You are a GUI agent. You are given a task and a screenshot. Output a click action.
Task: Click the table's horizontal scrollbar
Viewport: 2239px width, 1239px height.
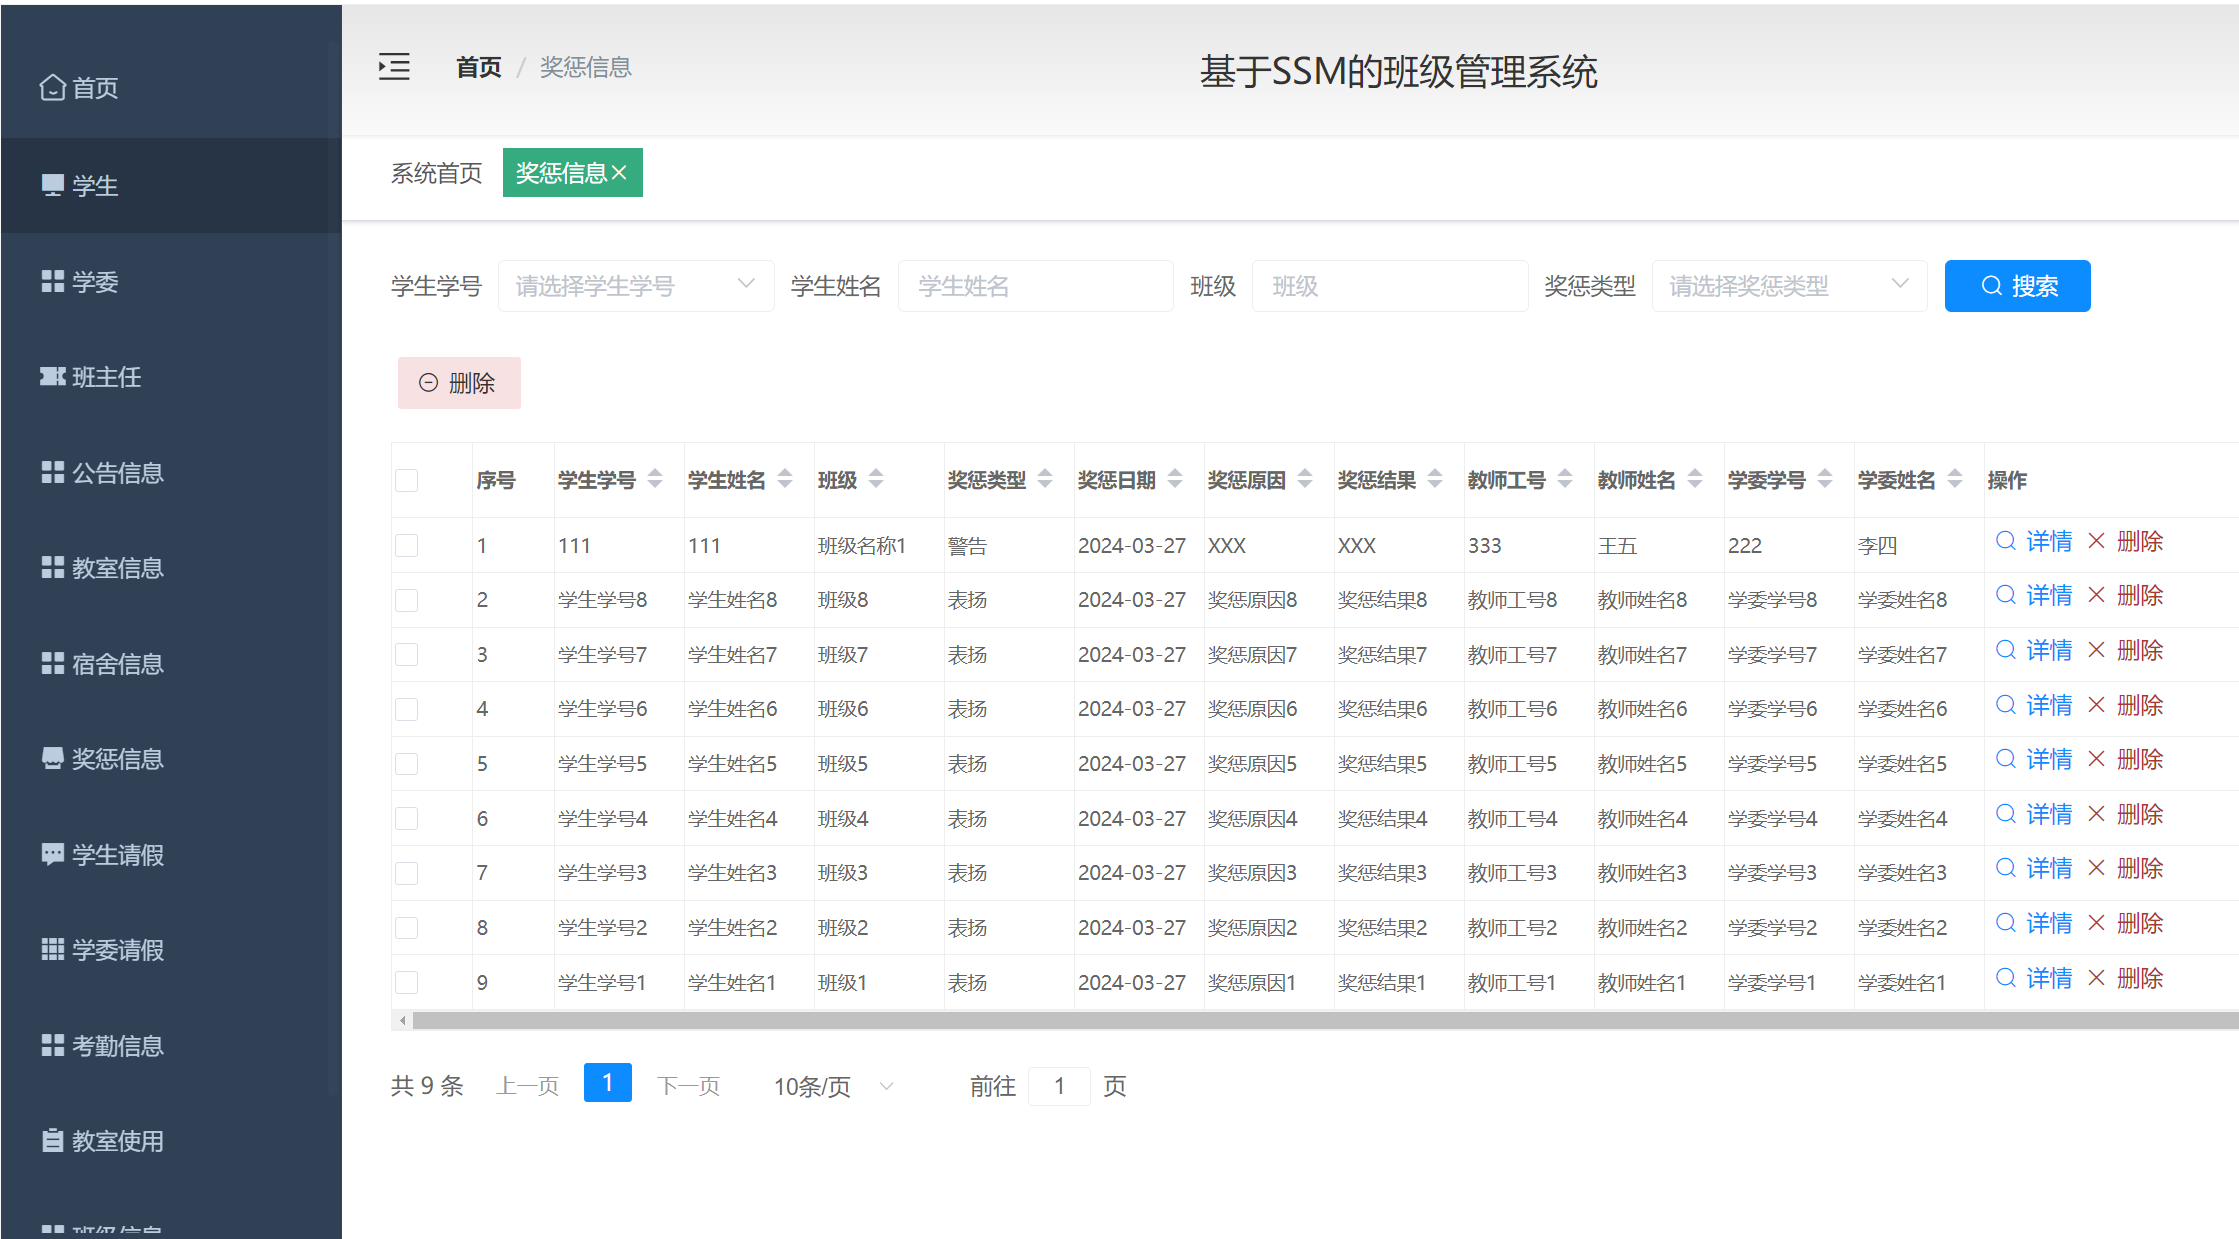click(1325, 1020)
